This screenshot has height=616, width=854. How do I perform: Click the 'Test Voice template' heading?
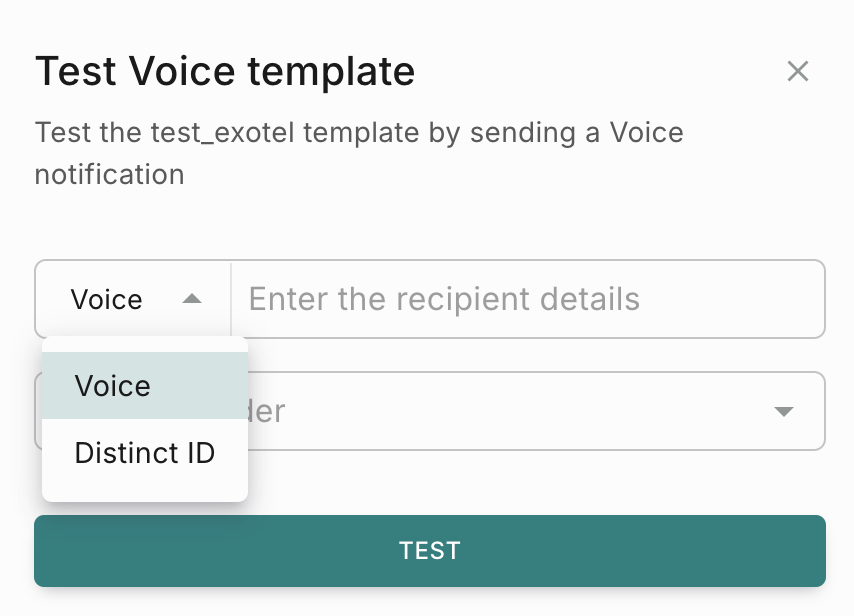coord(225,72)
